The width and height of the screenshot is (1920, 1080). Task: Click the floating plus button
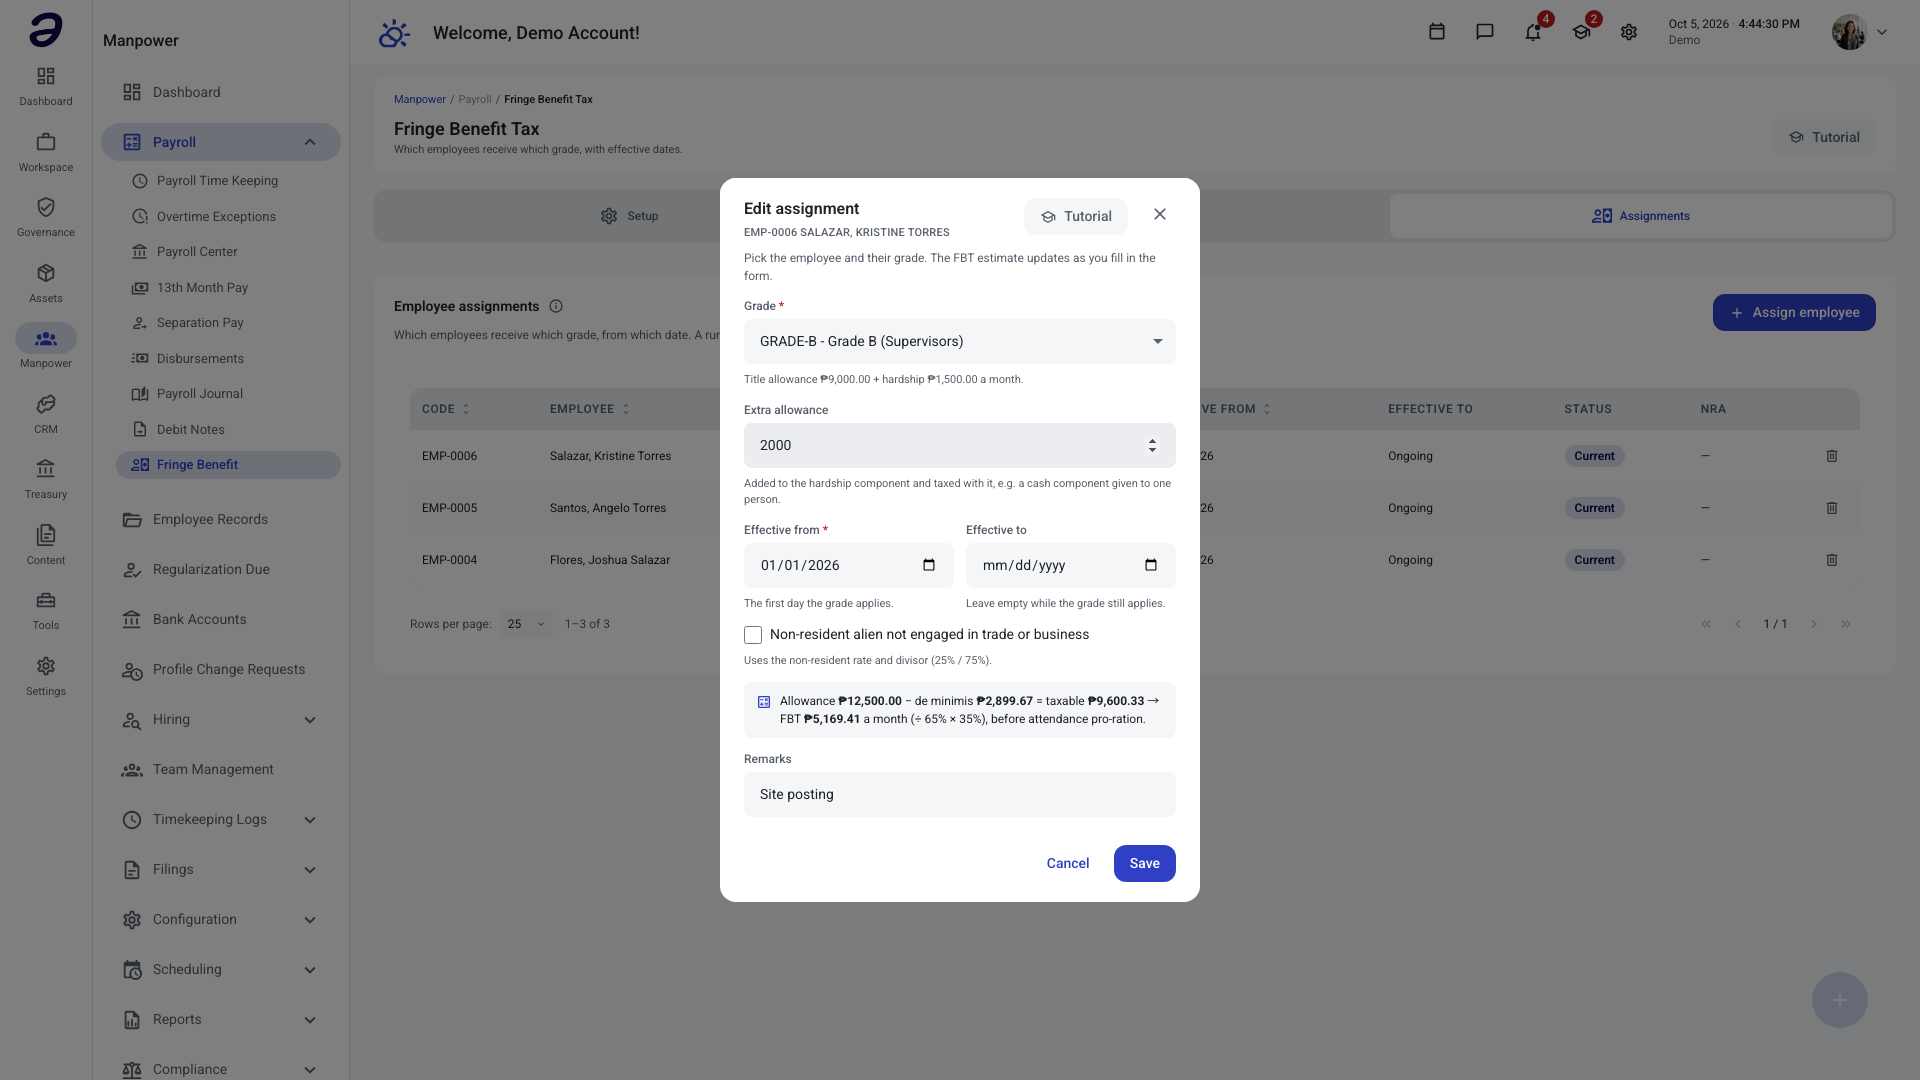[x=1840, y=1000]
